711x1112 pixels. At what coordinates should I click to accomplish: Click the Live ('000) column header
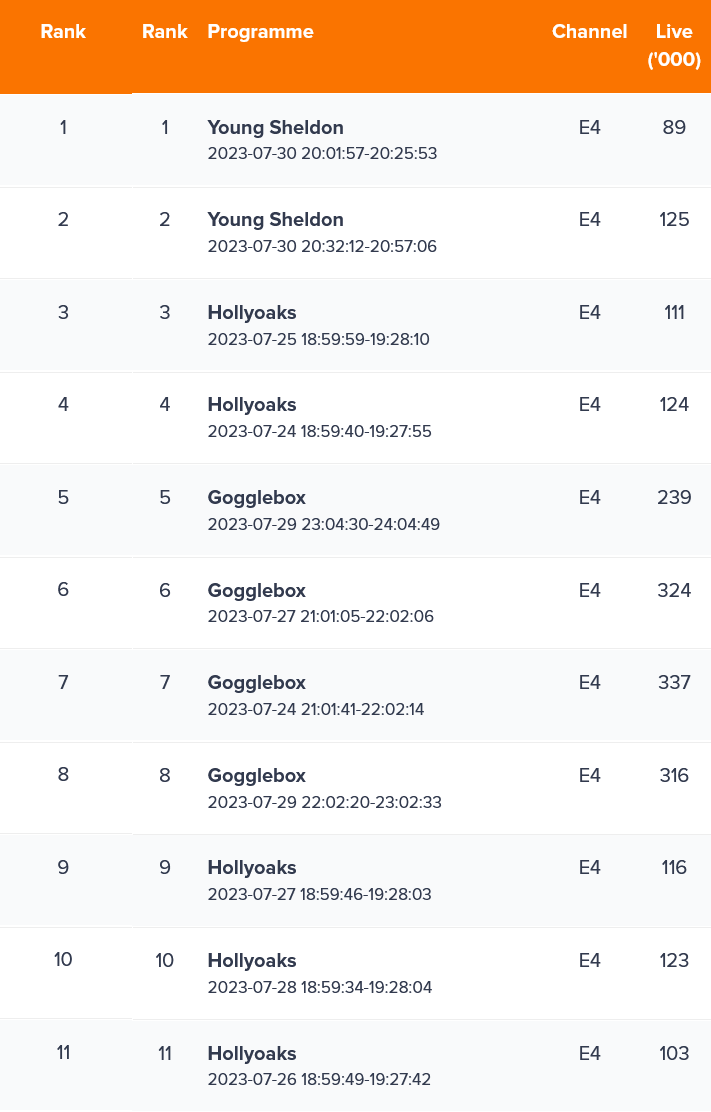tap(673, 45)
